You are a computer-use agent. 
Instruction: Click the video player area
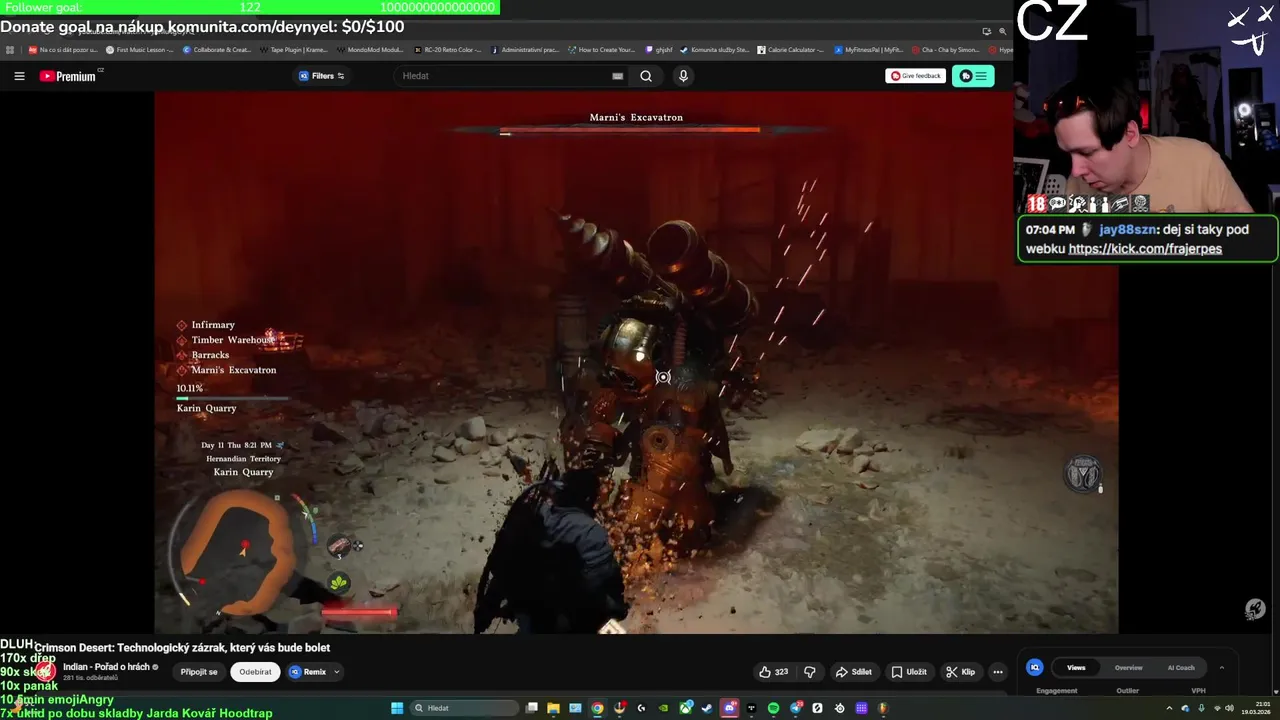pos(636,362)
